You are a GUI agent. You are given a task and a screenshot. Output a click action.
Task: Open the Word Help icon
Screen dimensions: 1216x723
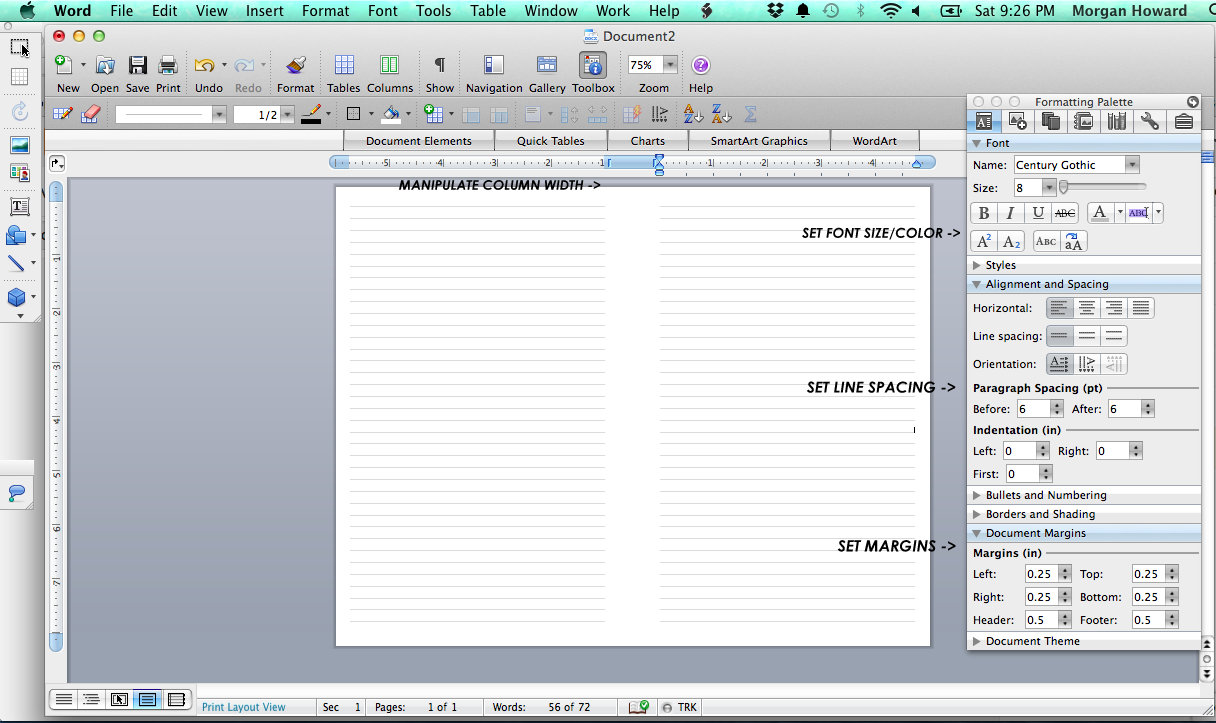pyautogui.click(x=701, y=65)
